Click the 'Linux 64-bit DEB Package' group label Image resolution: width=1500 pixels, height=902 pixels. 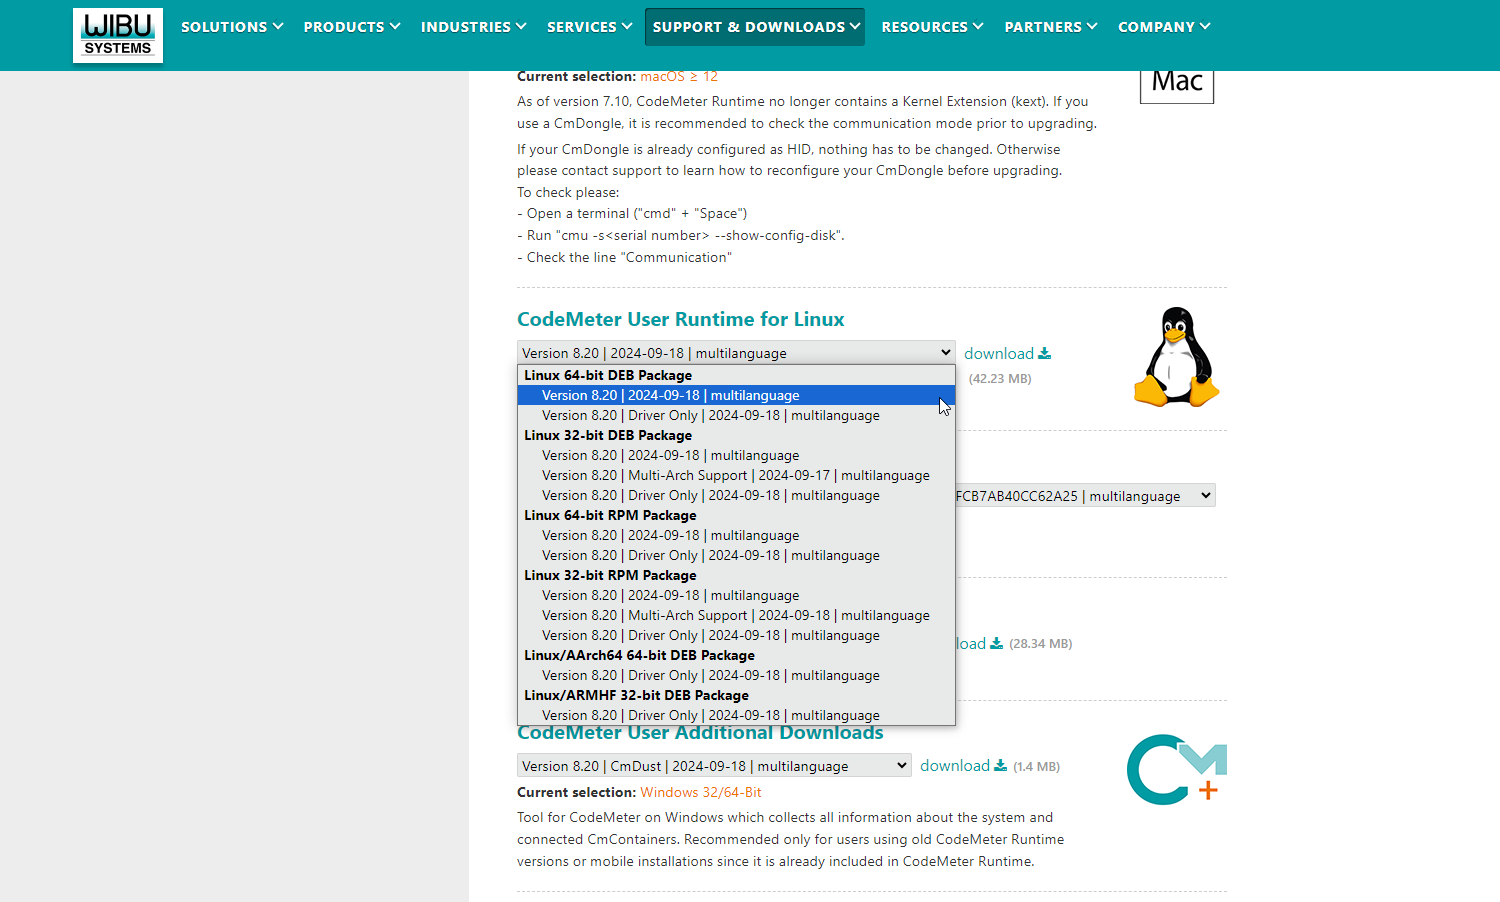(x=608, y=375)
